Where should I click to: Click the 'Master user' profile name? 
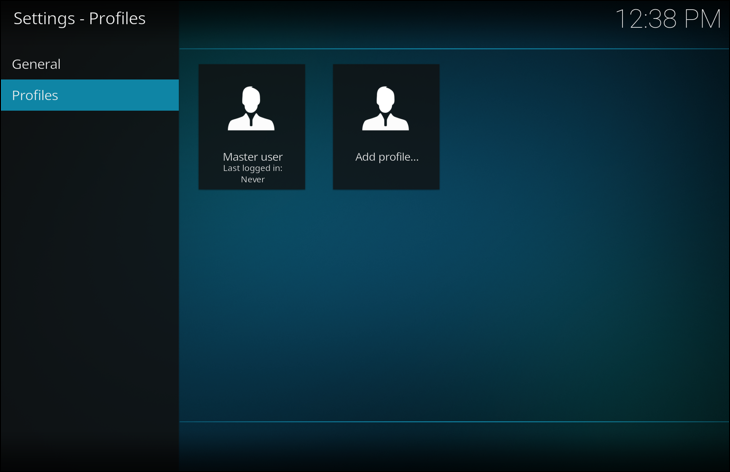coord(252,157)
